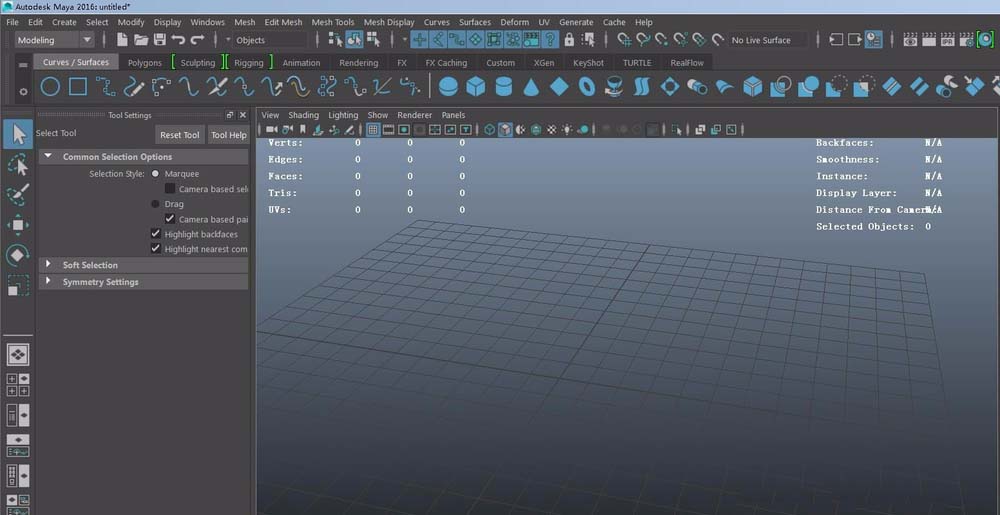Open the Windows menu
The width and height of the screenshot is (1000, 515).
coord(208,22)
